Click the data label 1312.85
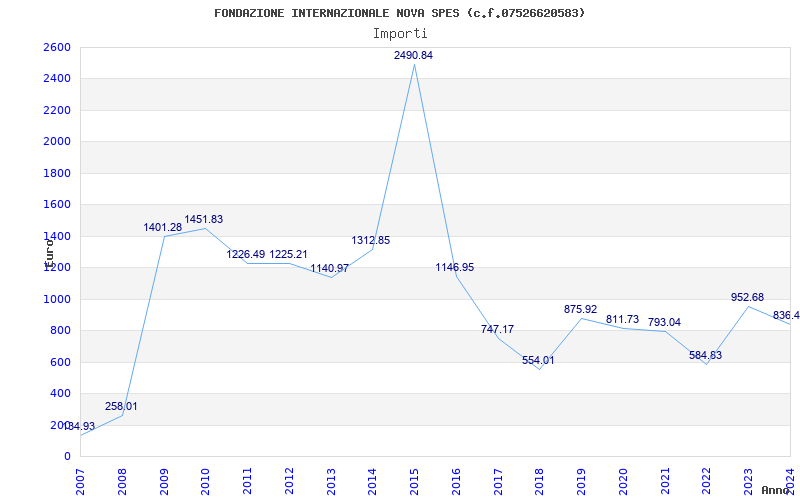This screenshot has height=500, width=800. click(371, 240)
